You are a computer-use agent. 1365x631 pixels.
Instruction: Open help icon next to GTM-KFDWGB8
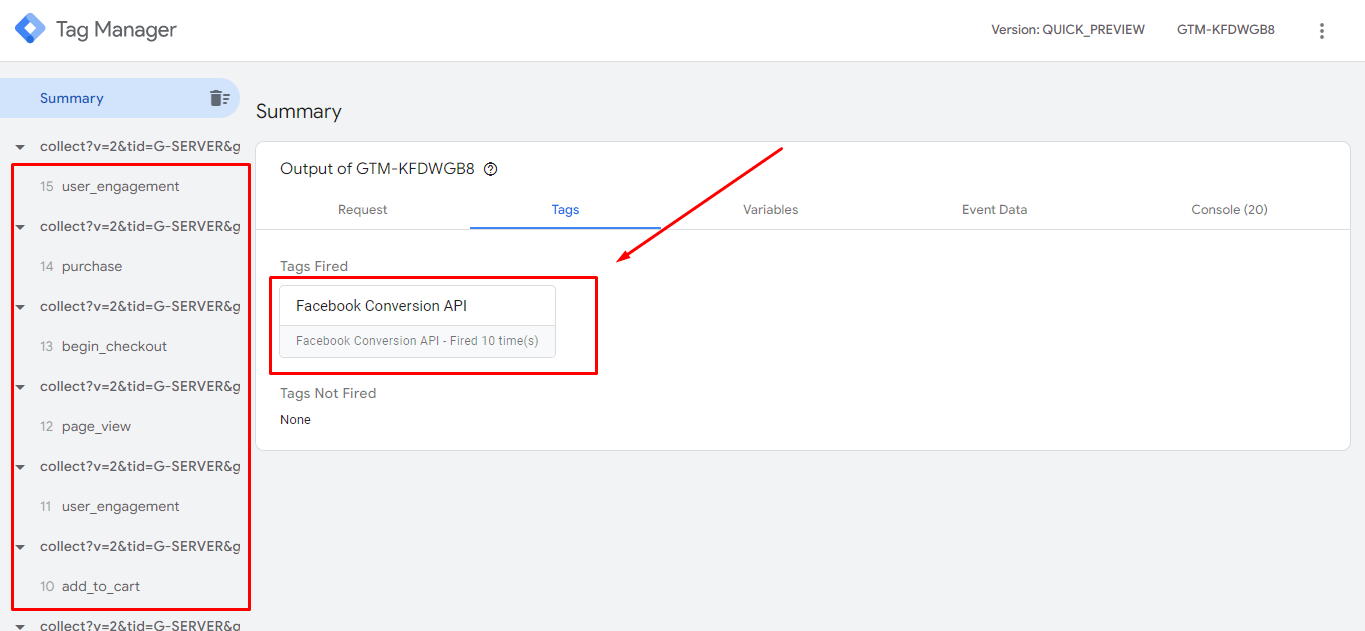pos(490,169)
